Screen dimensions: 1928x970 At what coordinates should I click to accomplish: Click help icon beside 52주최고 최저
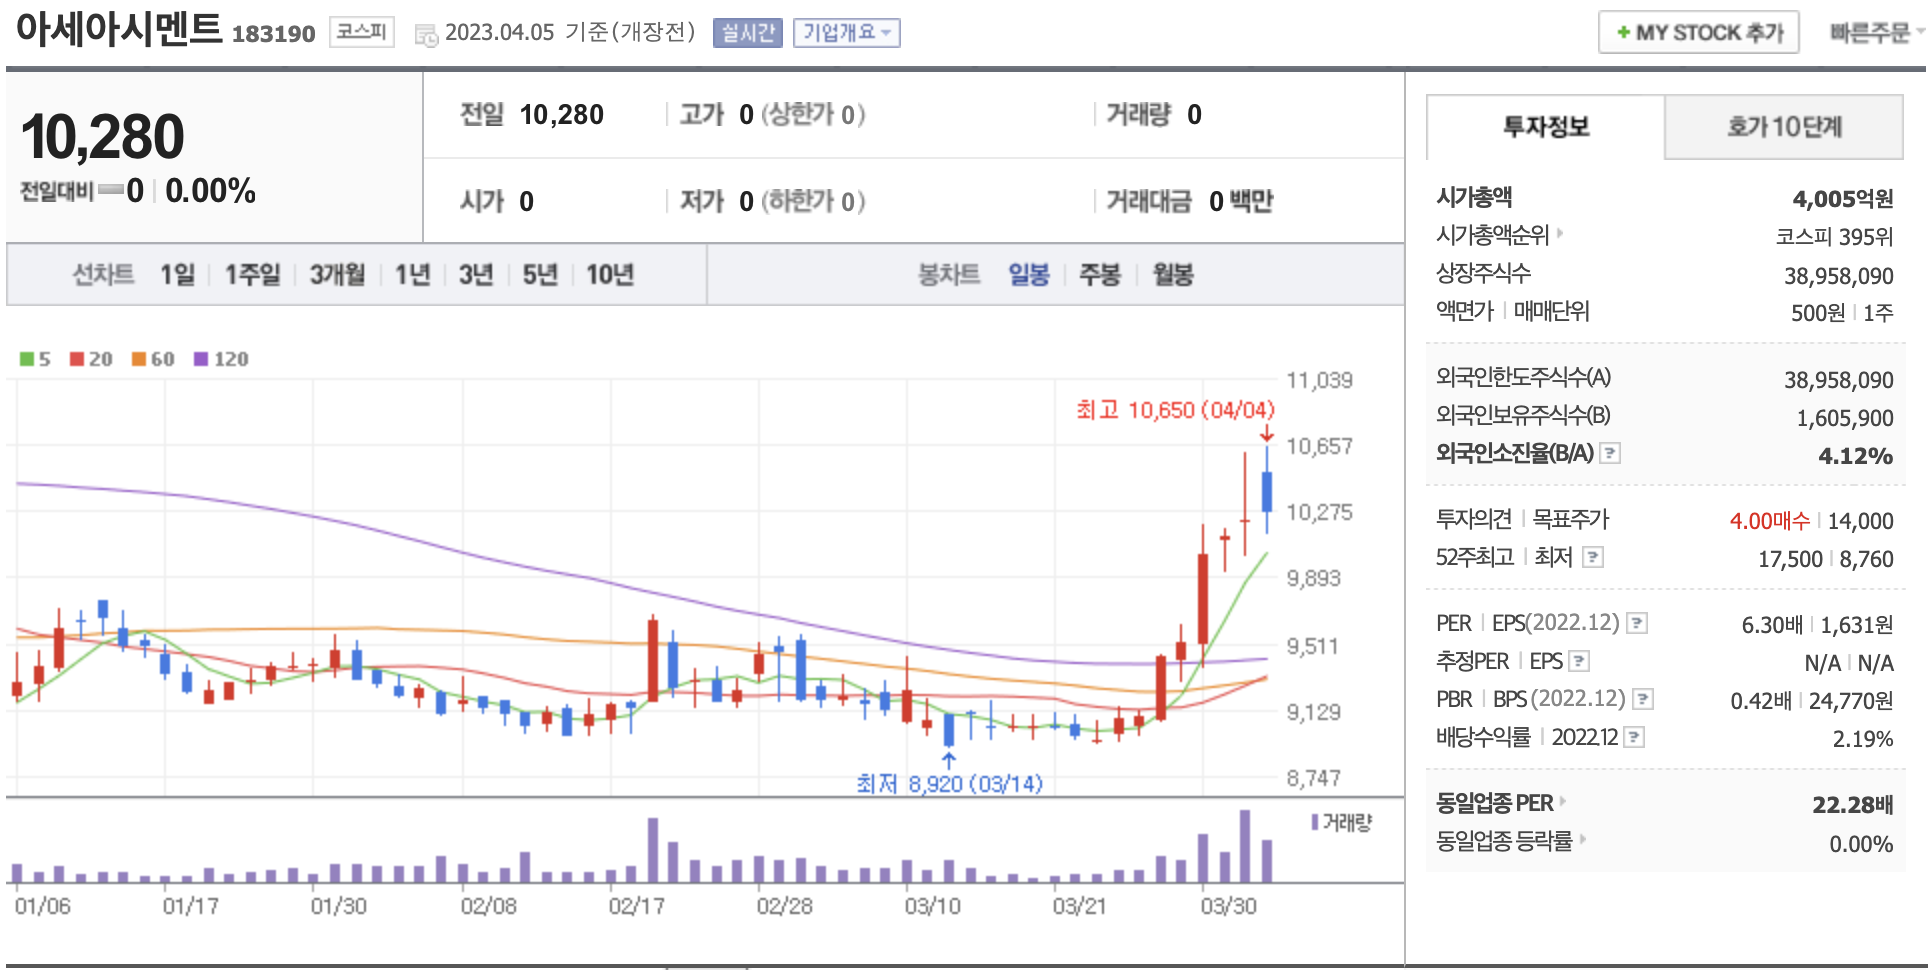coord(1593,557)
